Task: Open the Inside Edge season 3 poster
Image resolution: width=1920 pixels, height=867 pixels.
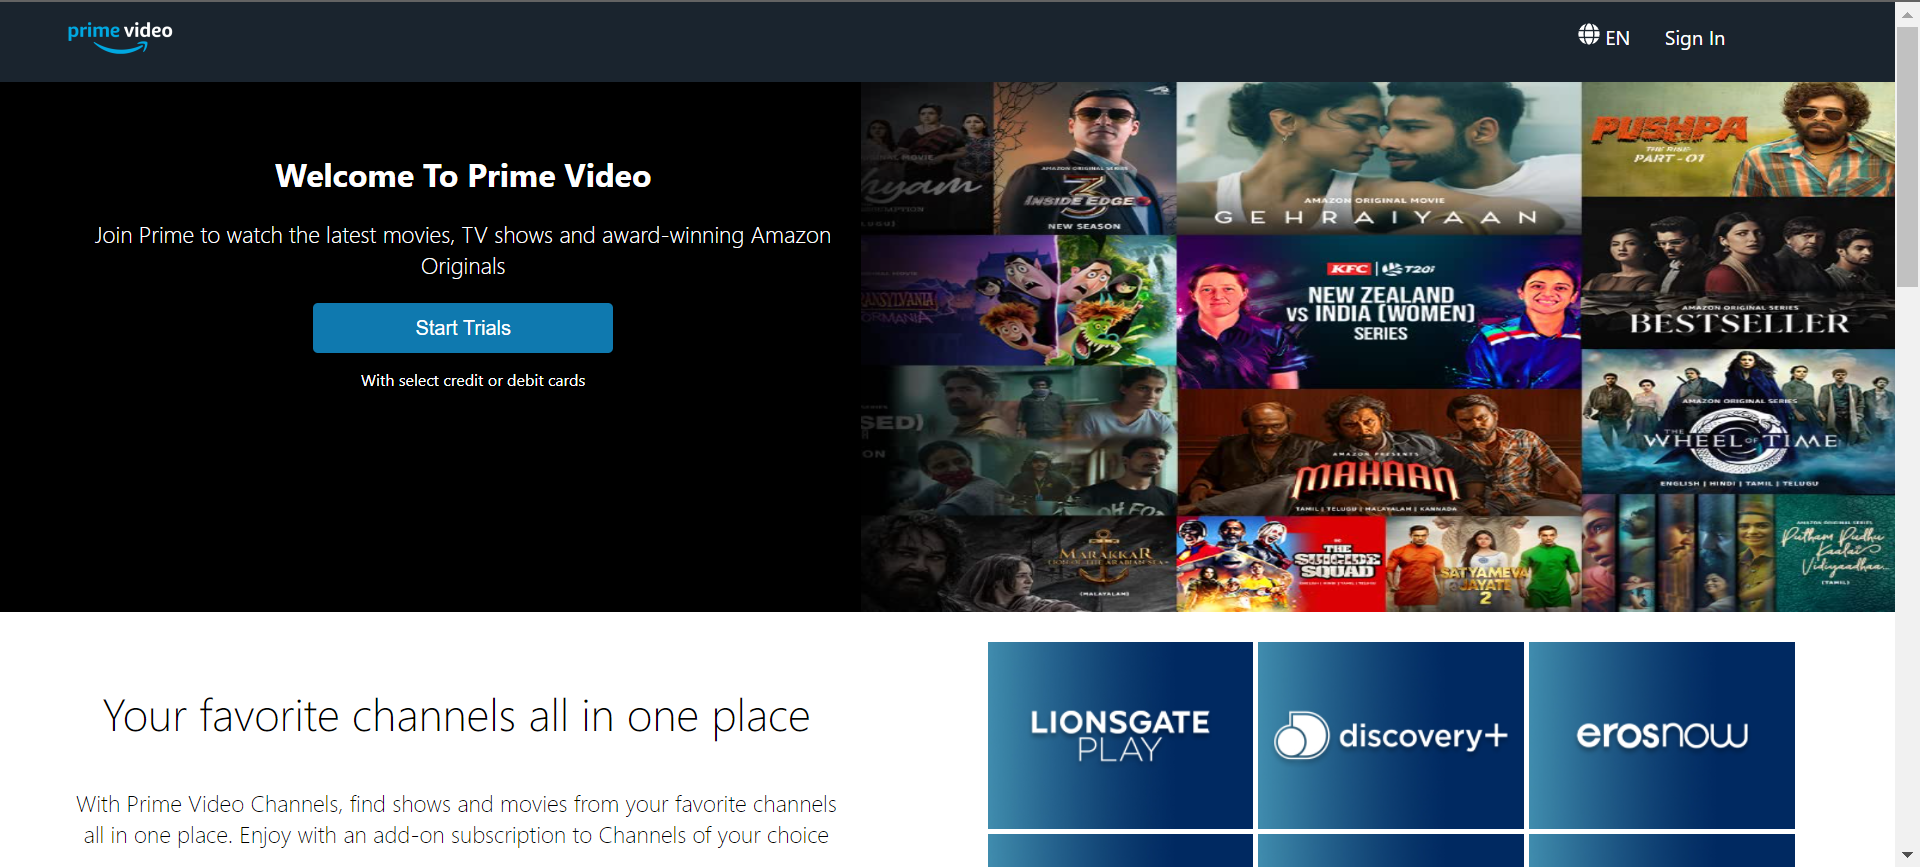Action: [1084, 158]
